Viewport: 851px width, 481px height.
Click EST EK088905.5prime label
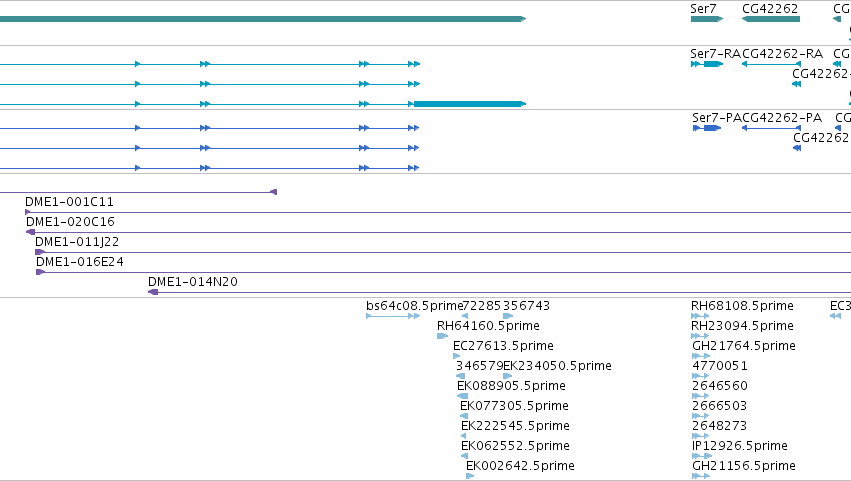click(x=511, y=387)
